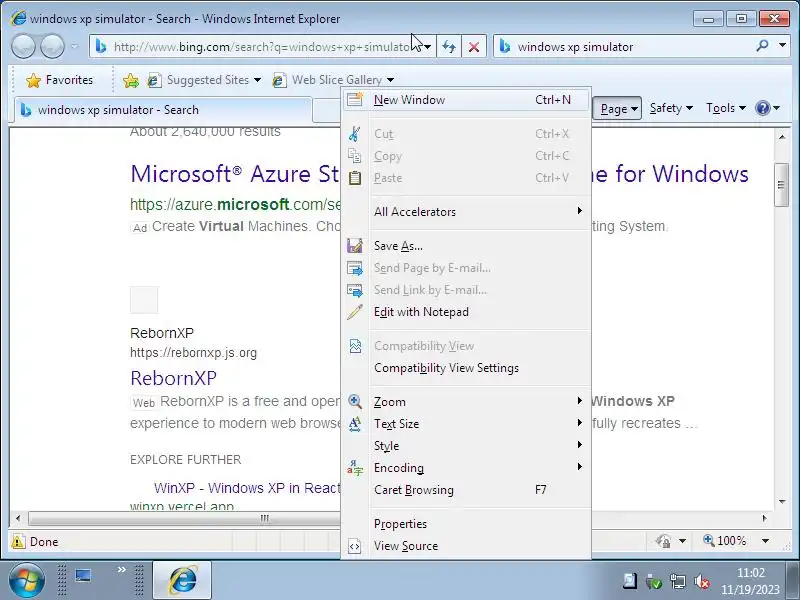Choose Edit with Notepad
Viewport: 800px width, 600px height.
click(x=466, y=312)
